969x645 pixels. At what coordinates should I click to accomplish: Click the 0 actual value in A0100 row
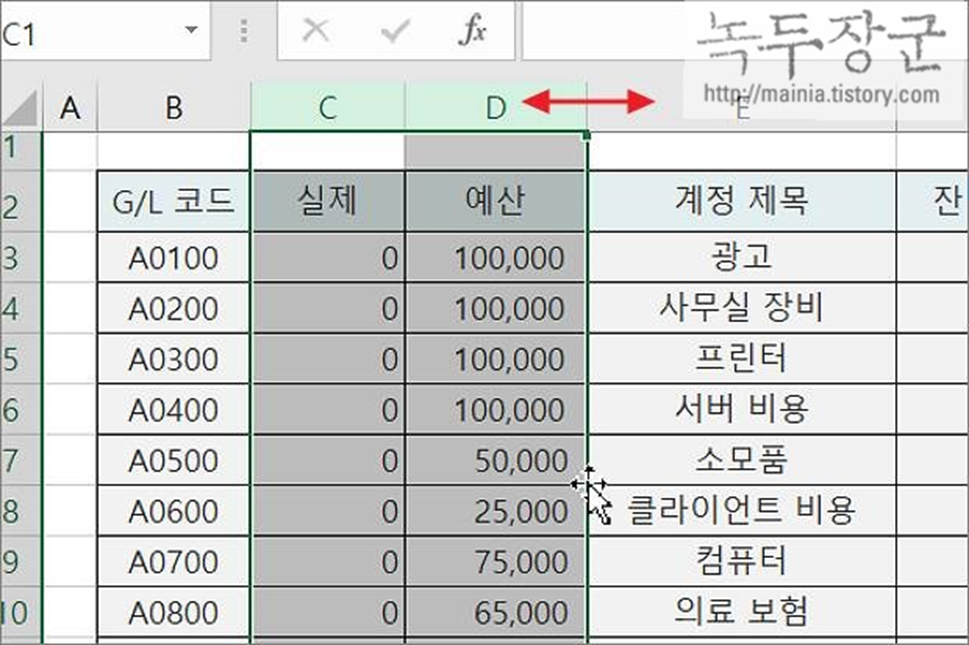328,258
